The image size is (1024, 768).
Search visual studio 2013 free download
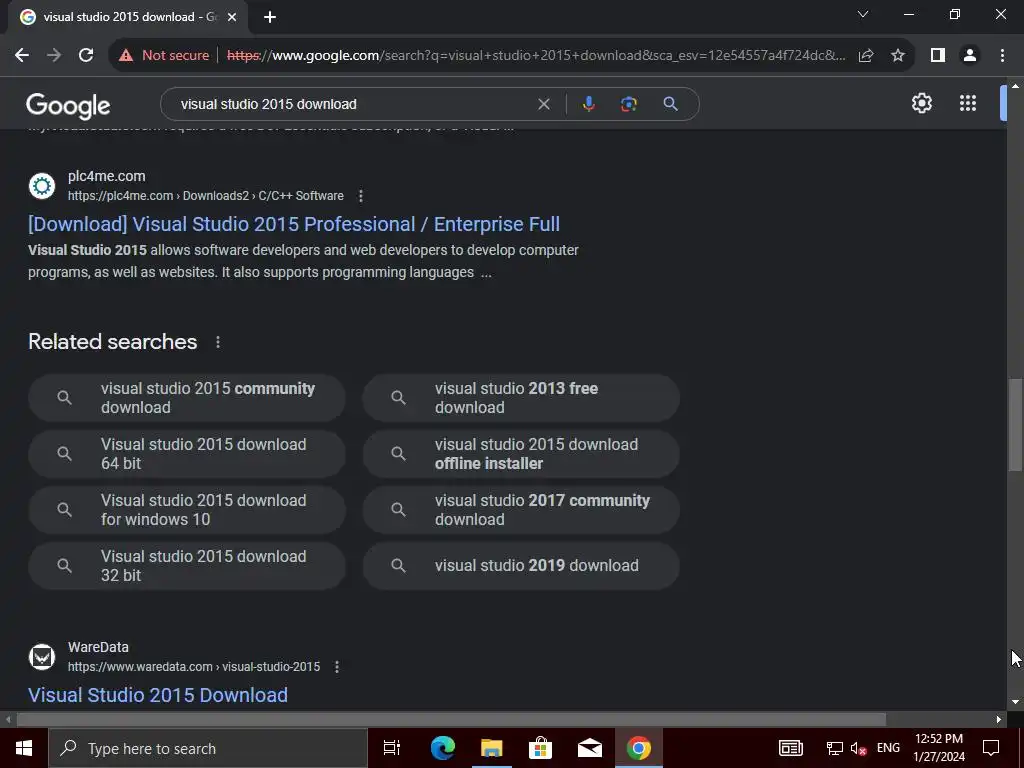click(521, 398)
